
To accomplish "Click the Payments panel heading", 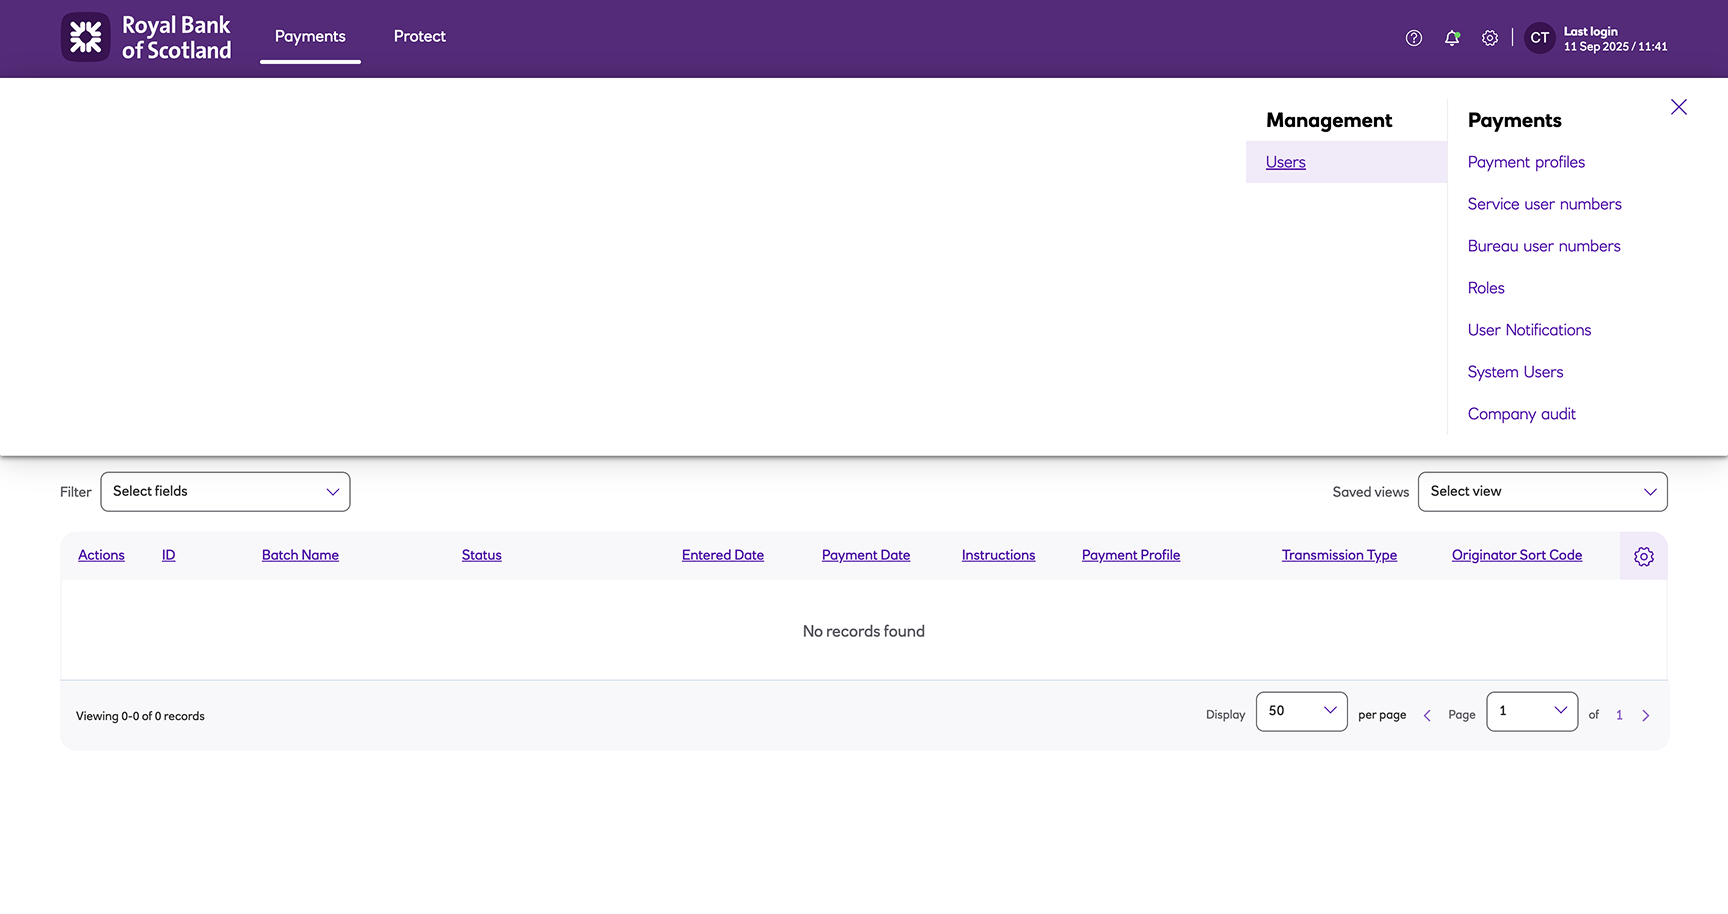I will coord(1514,120).
